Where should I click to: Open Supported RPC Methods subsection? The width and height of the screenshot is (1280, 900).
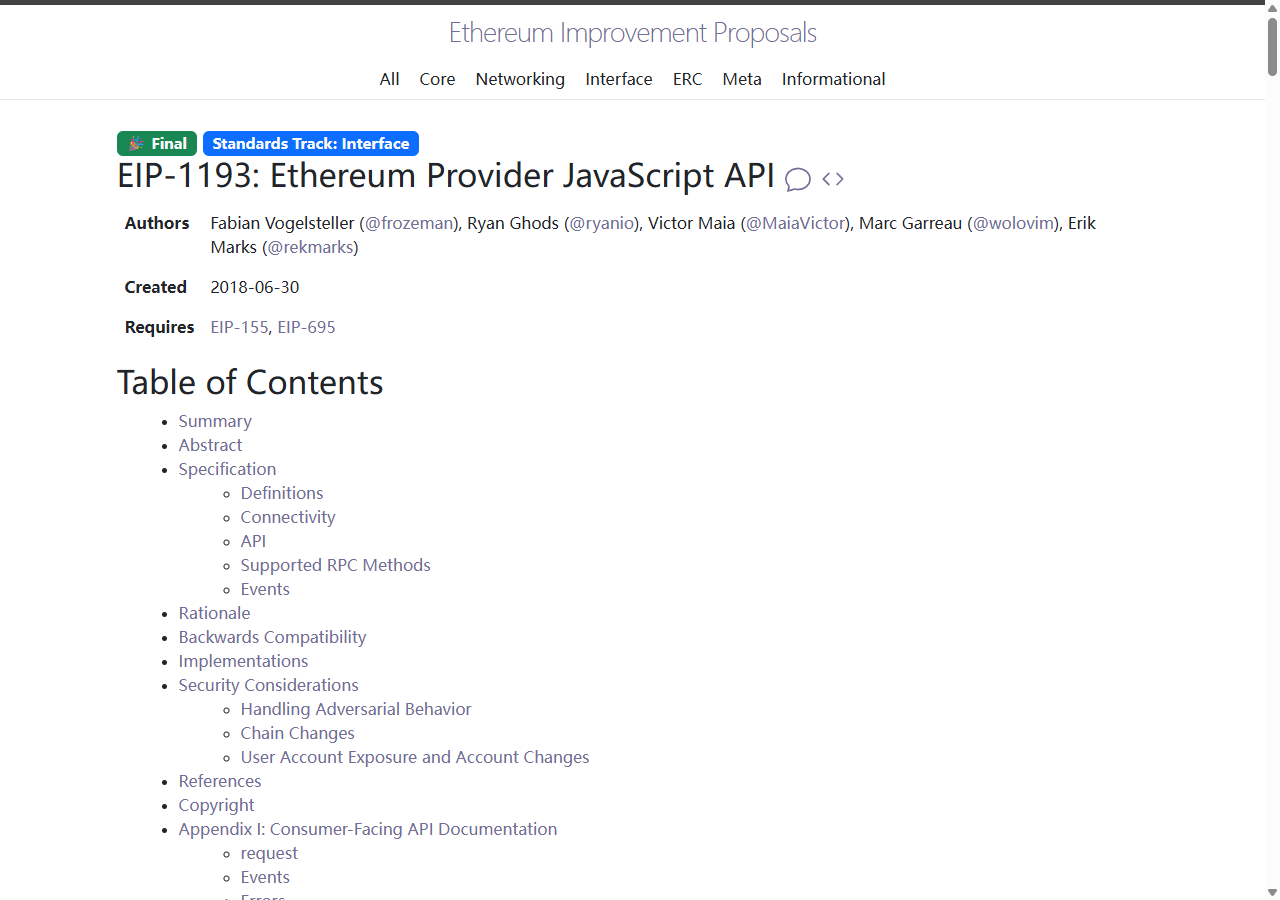(x=336, y=565)
